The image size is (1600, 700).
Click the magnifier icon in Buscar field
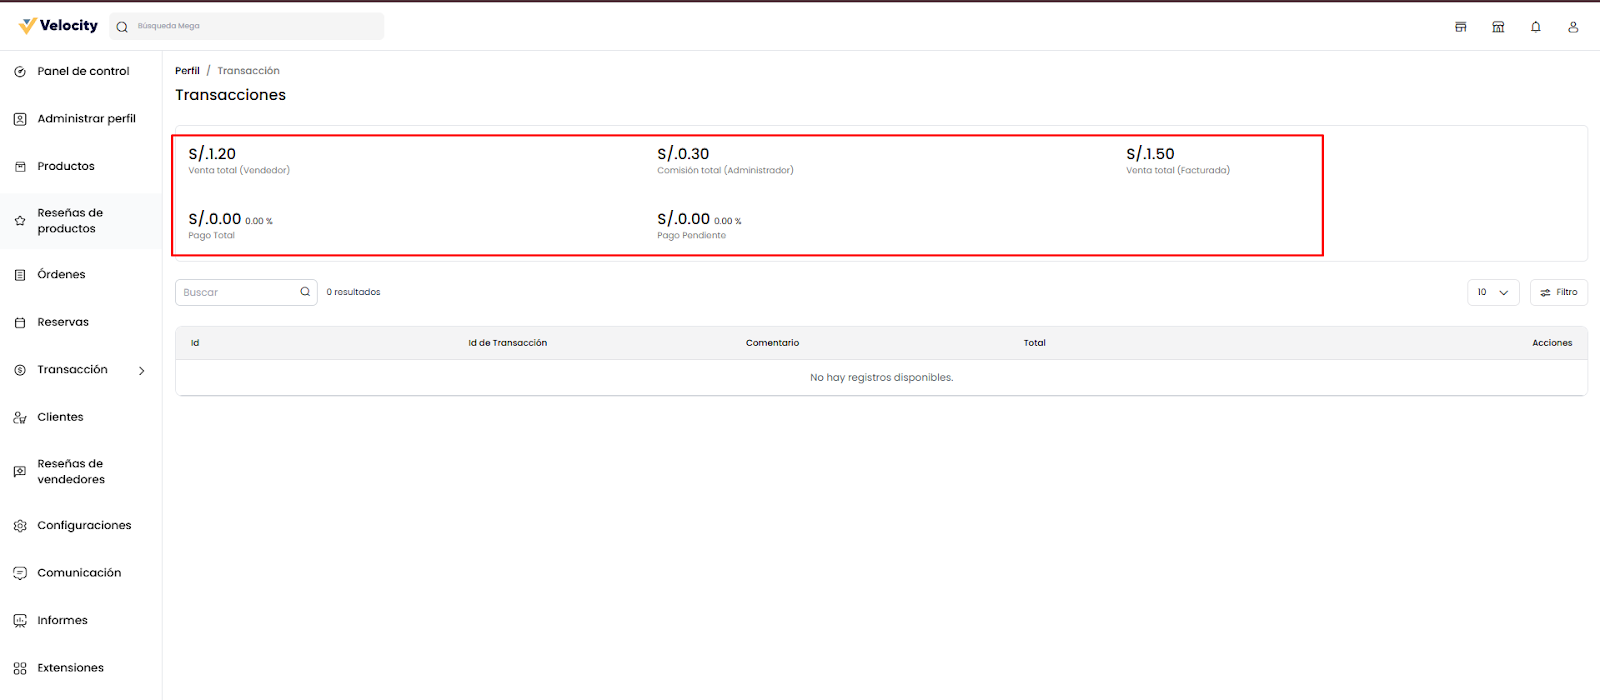[x=305, y=292]
